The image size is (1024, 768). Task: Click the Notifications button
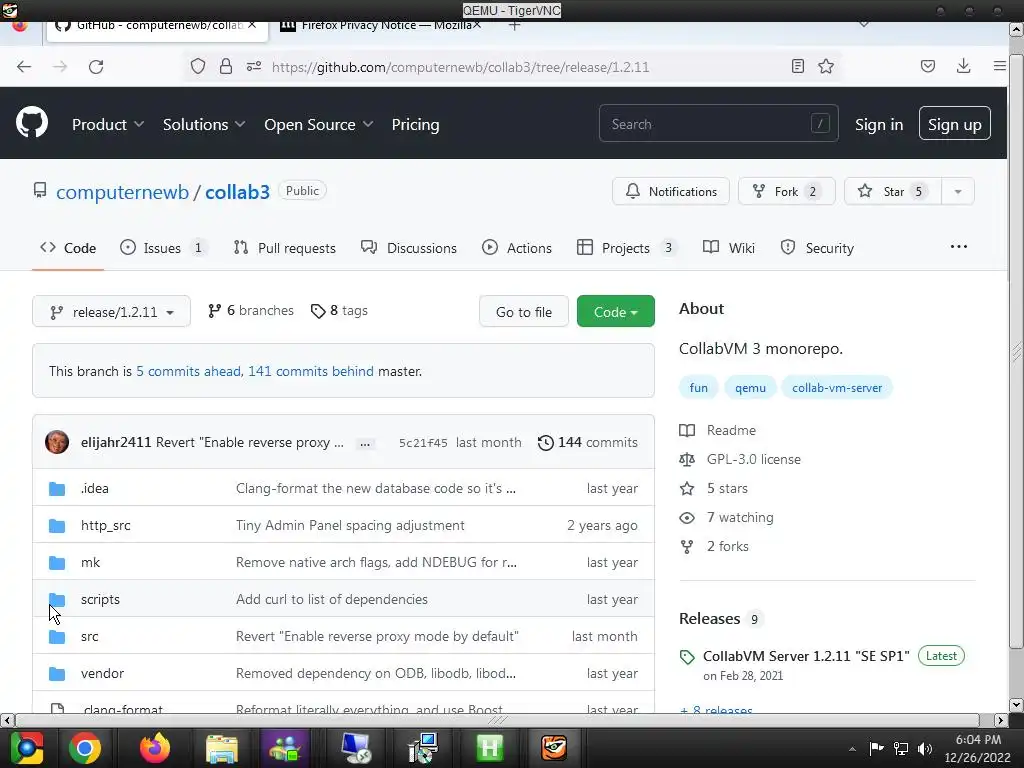[671, 191]
